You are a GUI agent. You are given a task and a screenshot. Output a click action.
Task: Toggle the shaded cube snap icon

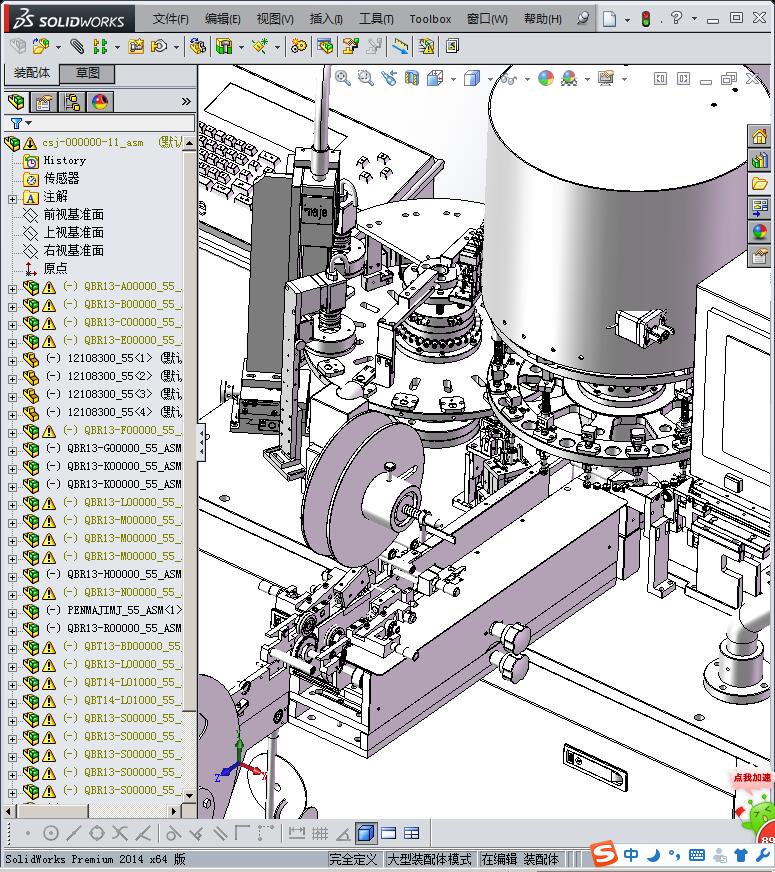coord(365,833)
